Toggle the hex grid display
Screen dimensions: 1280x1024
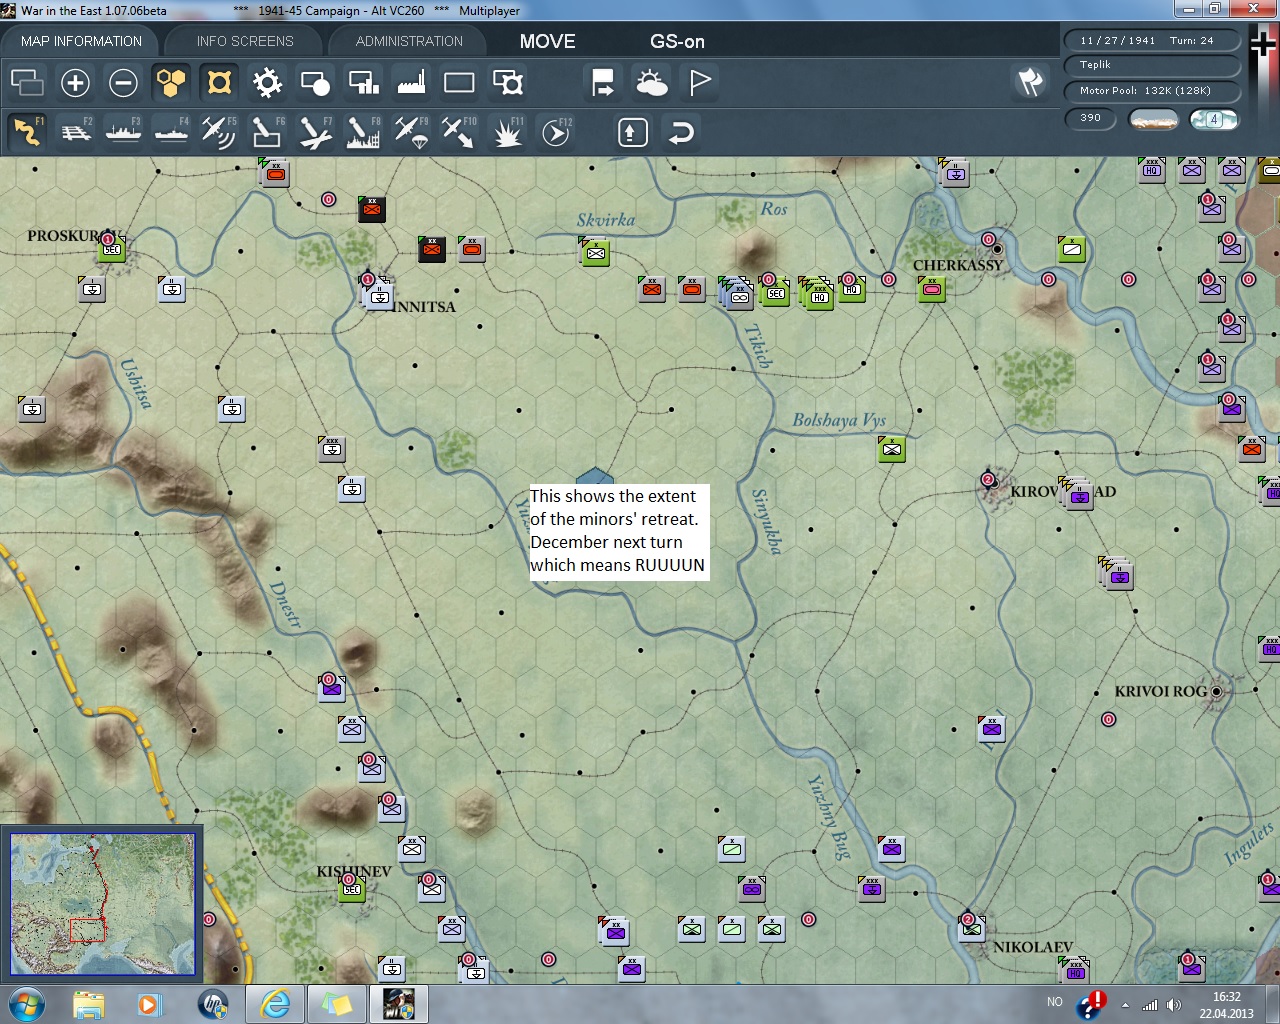(x=171, y=83)
